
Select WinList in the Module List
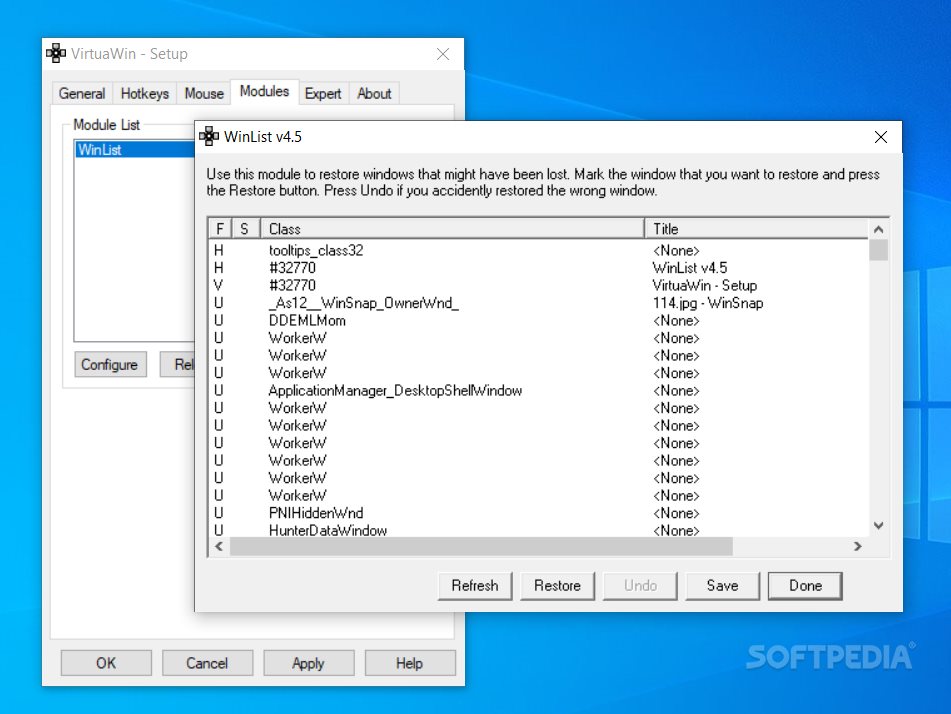(135, 150)
